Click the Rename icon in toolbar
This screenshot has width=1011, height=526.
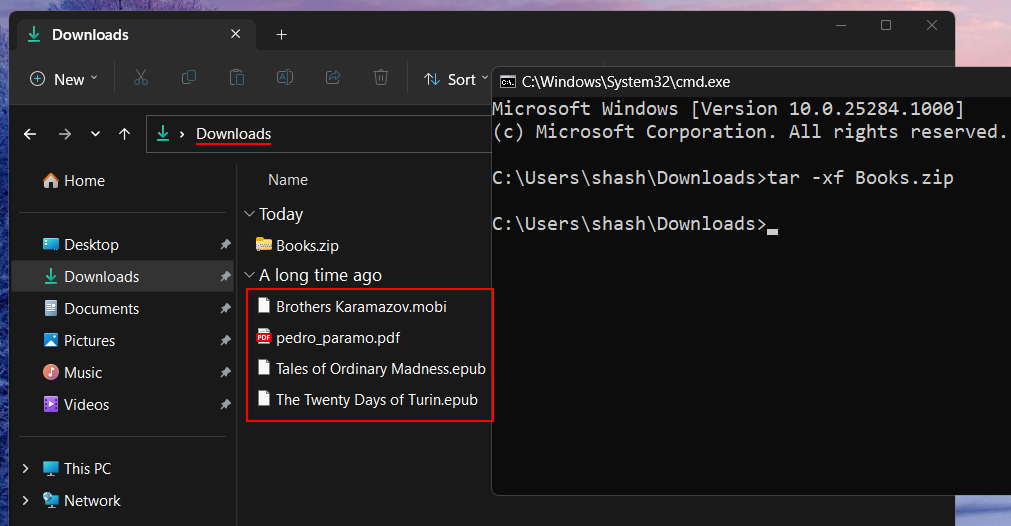pos(285,78)
